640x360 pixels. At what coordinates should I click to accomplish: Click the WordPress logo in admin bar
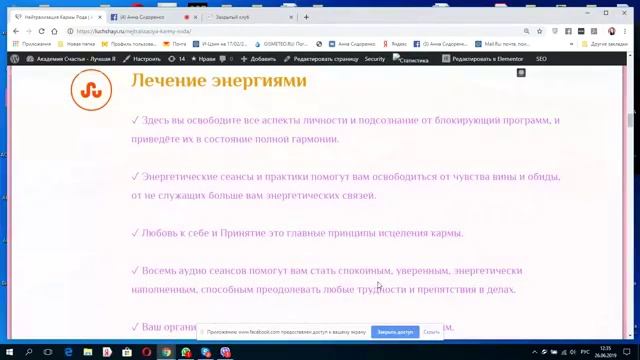pyautogui.click(x=15, y=59)
